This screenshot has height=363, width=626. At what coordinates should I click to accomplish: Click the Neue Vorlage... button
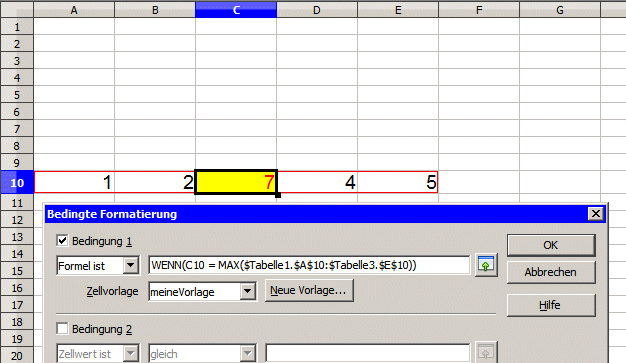pyautogui.click(x=309, y=291)
